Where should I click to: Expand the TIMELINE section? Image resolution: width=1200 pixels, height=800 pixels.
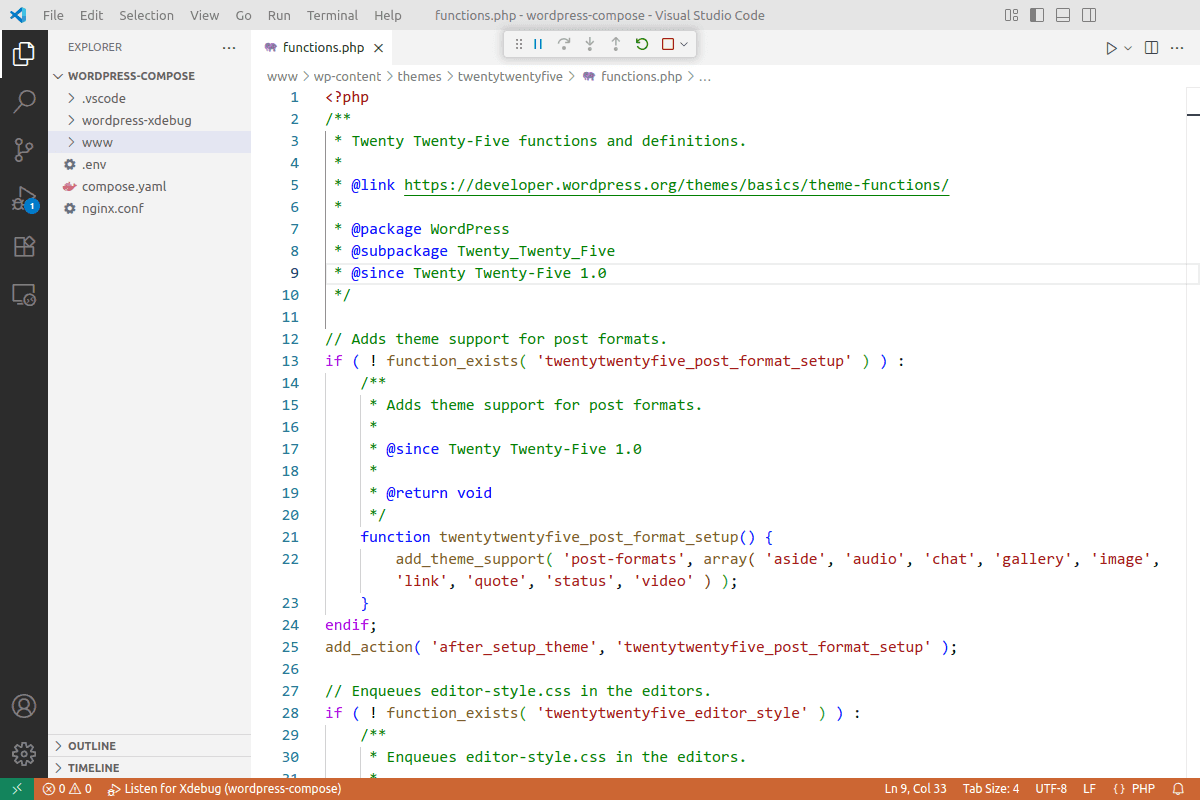[150, 768]
